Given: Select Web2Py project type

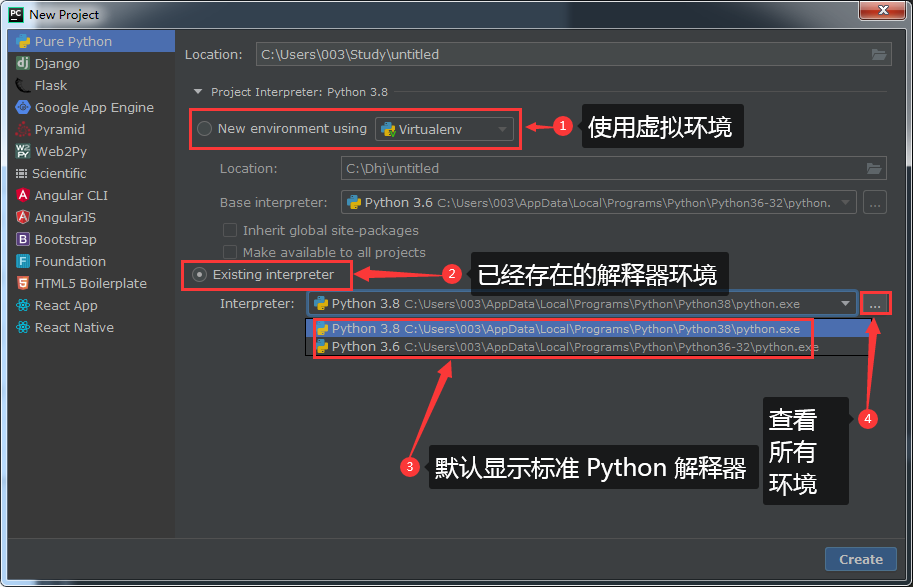Looking at the screenshot, I should 91,151.
